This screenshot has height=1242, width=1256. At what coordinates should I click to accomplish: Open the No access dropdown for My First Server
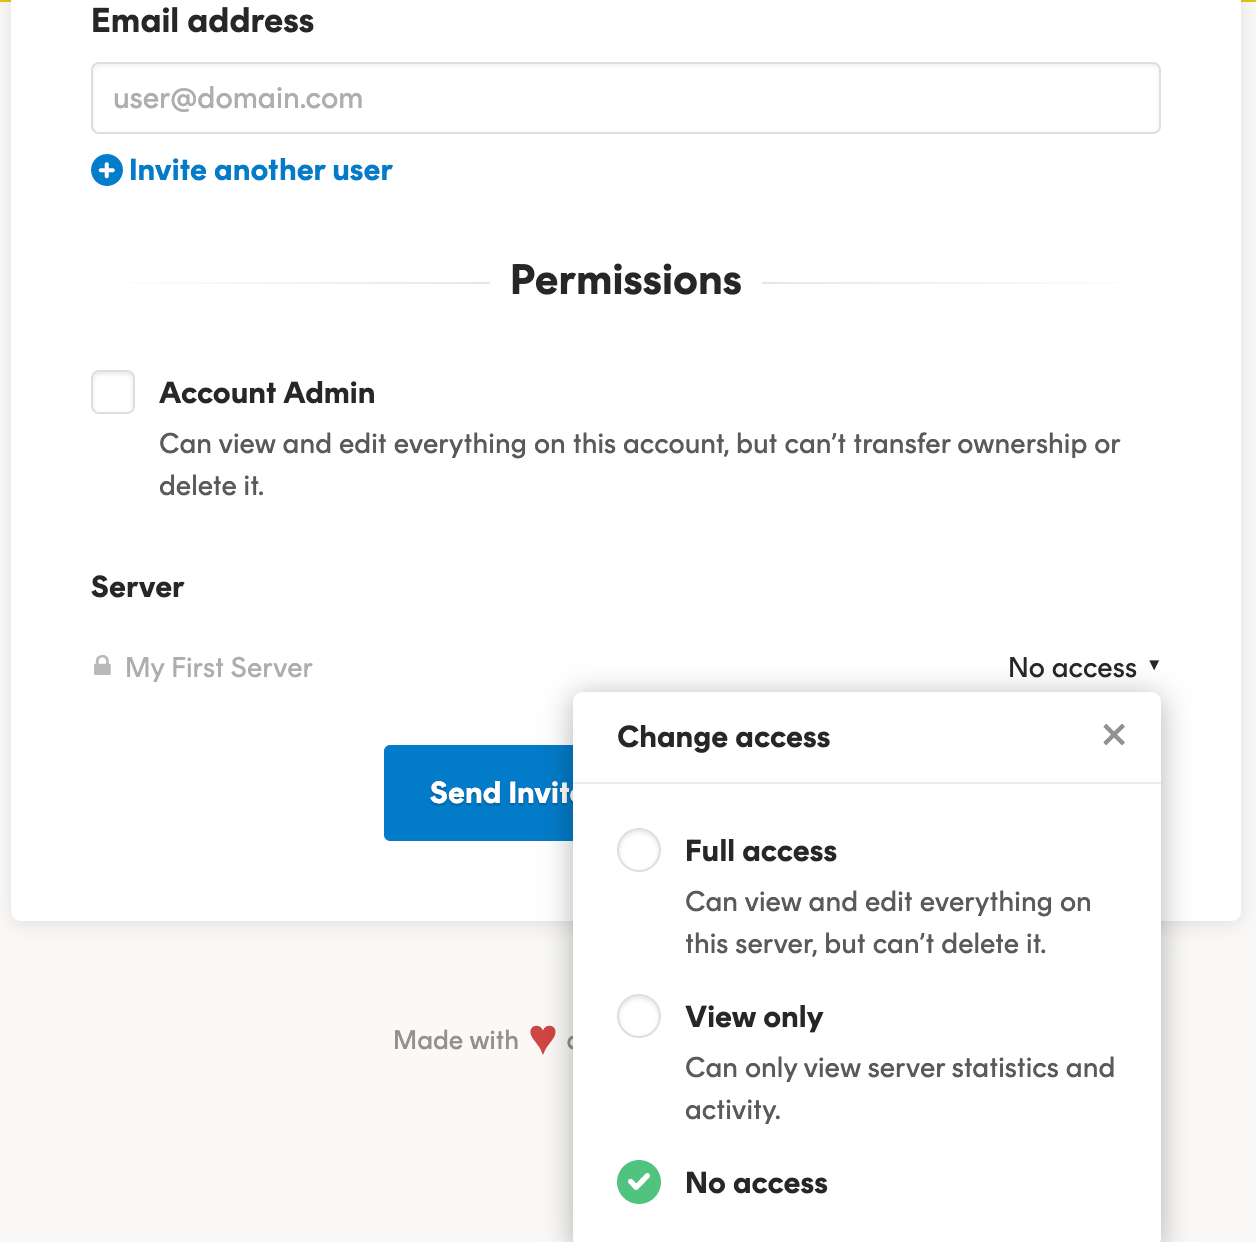(x=1072, y=668)
